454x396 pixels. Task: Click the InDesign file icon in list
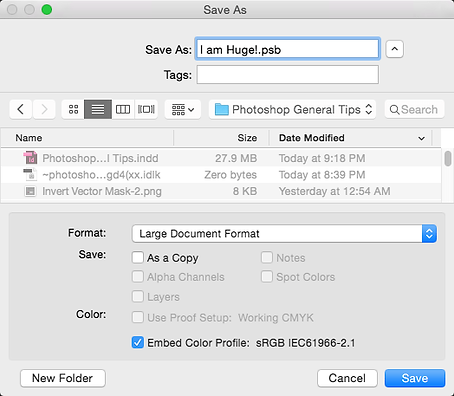tap(30, 158)
